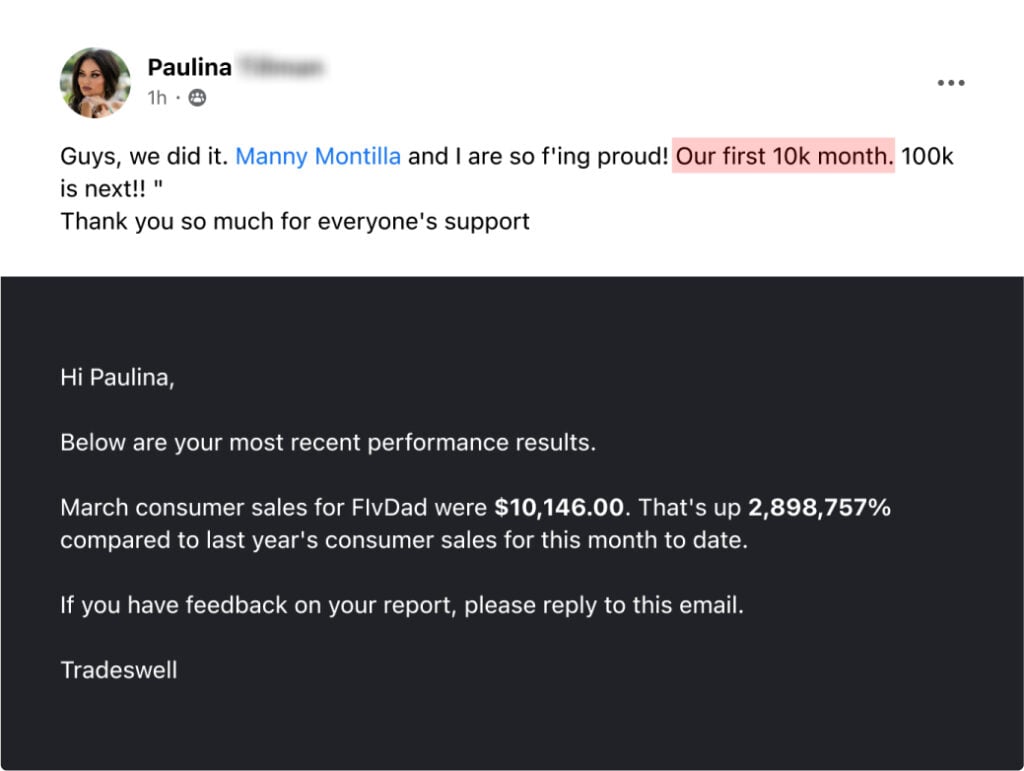The image size is (1024, 771).
Task: Open the post options three-dot menu
Action: point(951,83)
